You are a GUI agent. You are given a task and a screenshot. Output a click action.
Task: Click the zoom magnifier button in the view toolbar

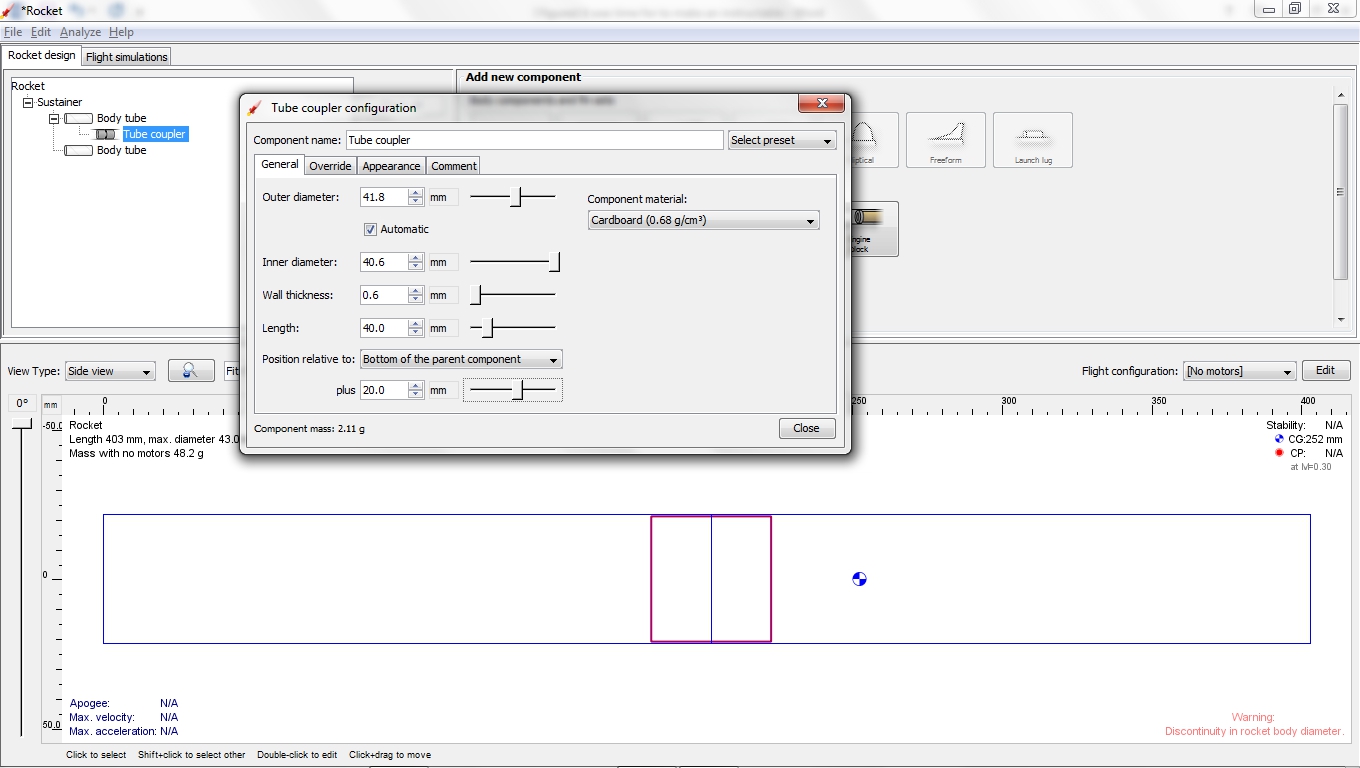pos(191,371)
